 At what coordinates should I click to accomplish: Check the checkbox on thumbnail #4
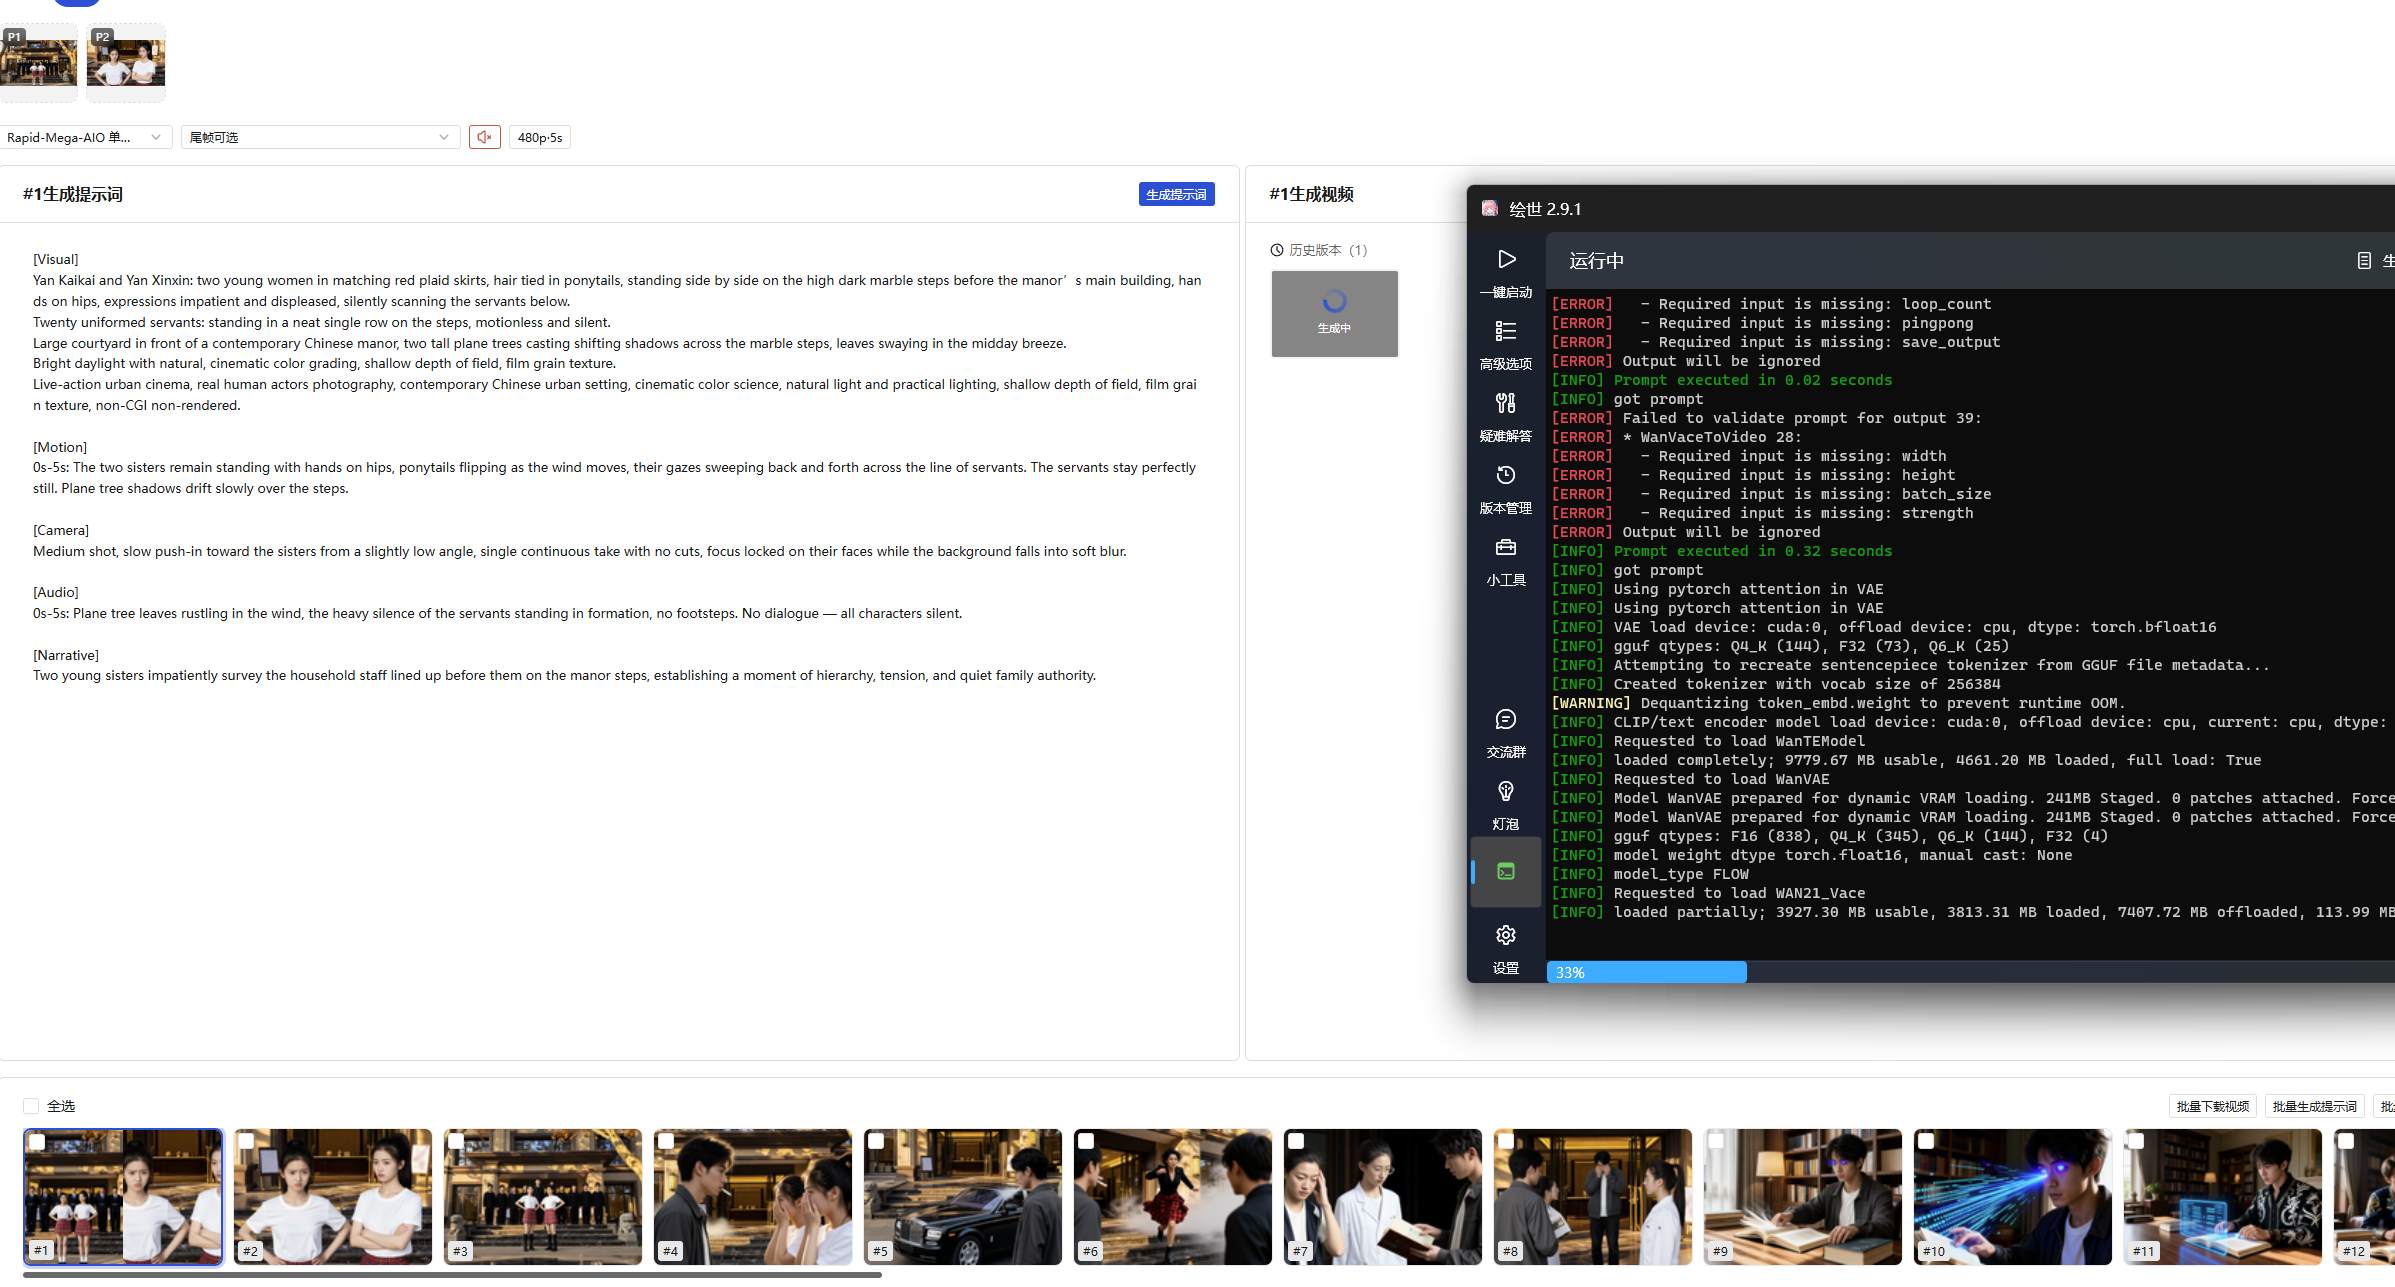[667, 1141]
